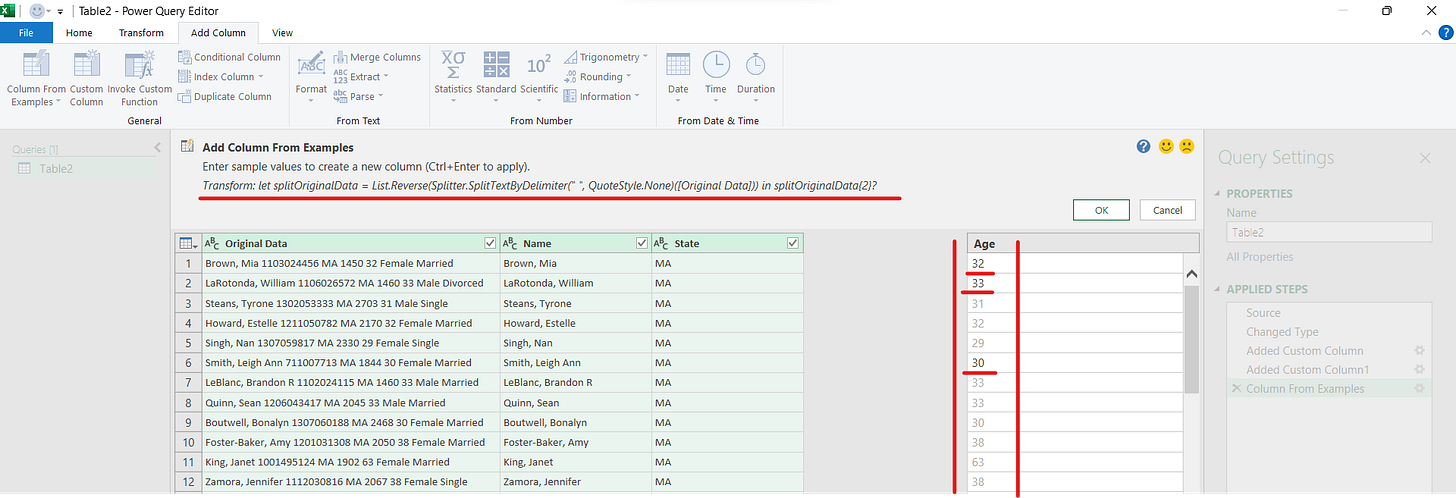This screenshot has width=1456, height=498.
Task: Click the Duplicate Column button
Action: (224, 97)
